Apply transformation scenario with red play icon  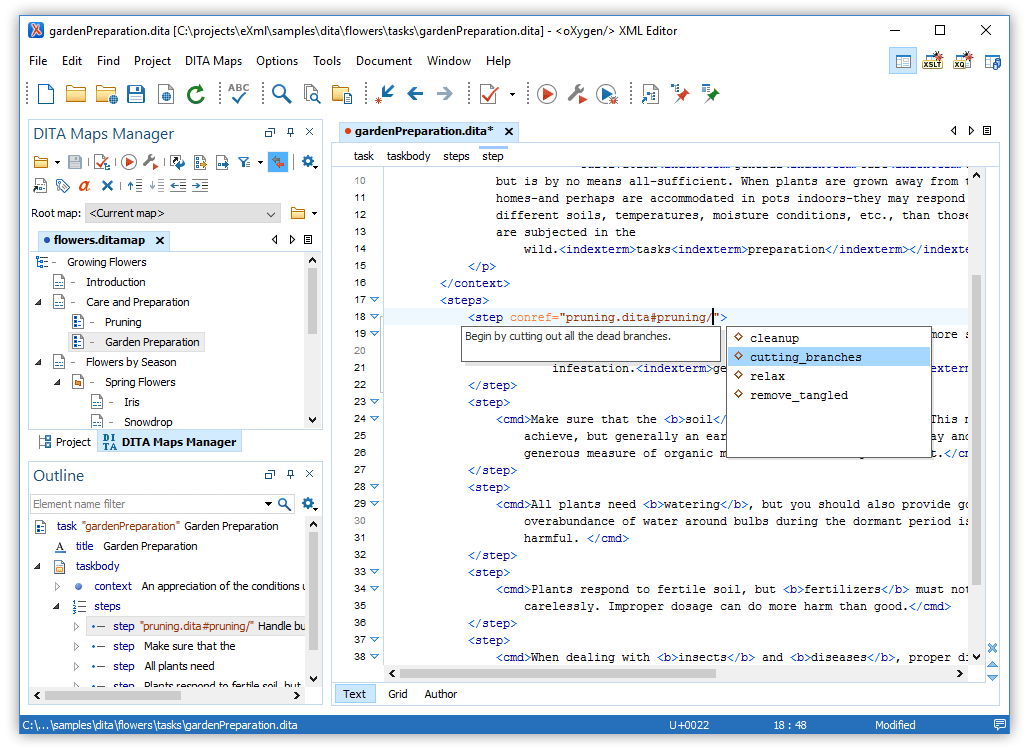click(x=547, y=94)
